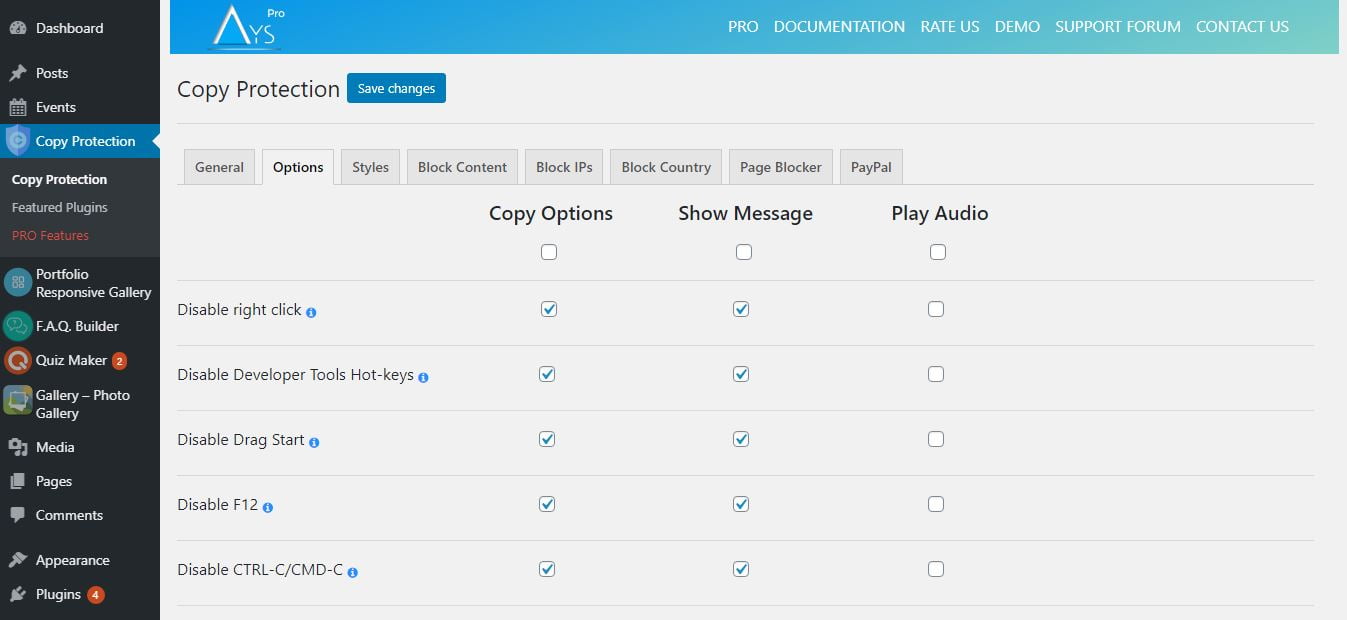1347x620 pixels.
Task: Open the PayPal tab
Action: [871, 167]
